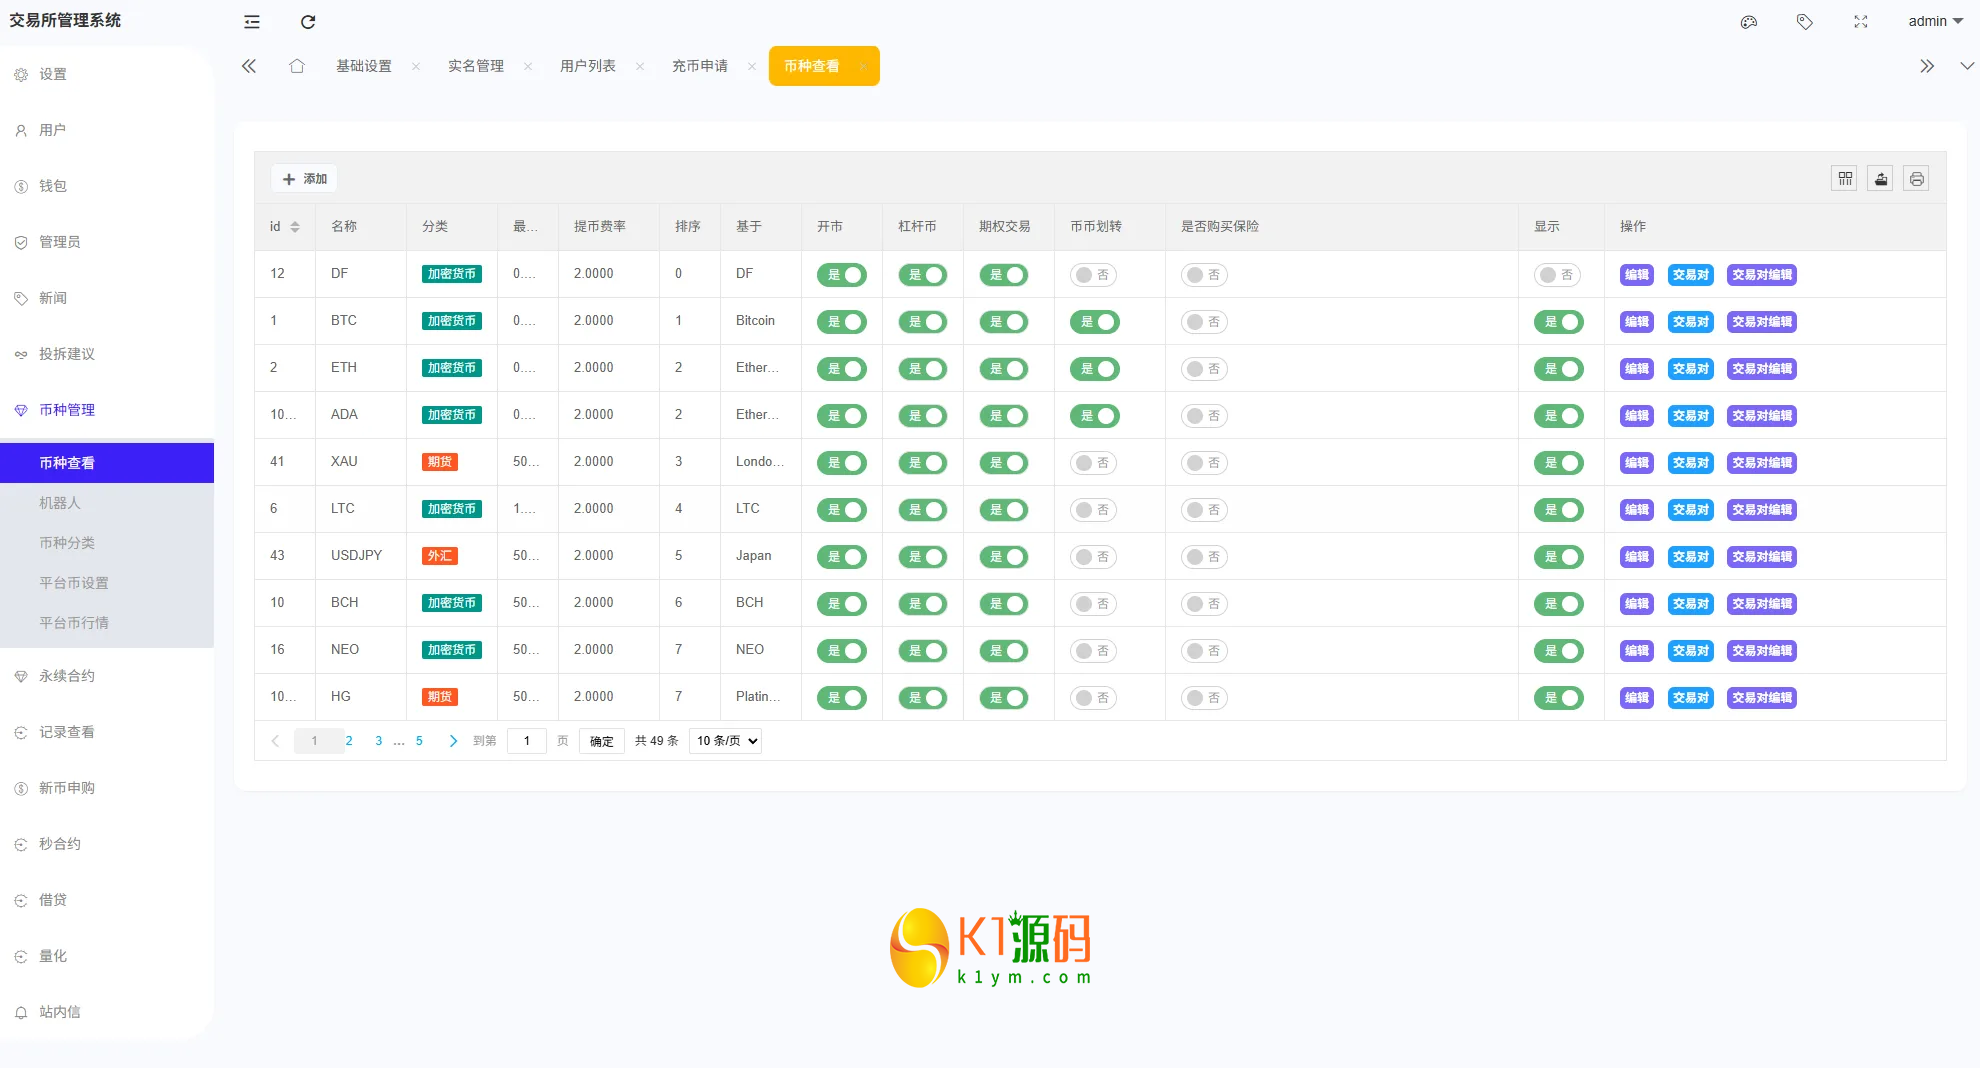Screen dimensions: 1980x1068
Task: Expand 借贷 sidebar group
Action: point(107,900)
